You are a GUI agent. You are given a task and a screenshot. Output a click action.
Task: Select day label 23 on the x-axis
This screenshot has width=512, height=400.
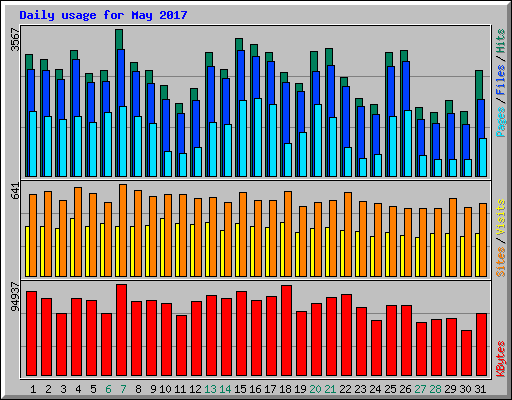(x=360, y=389)
